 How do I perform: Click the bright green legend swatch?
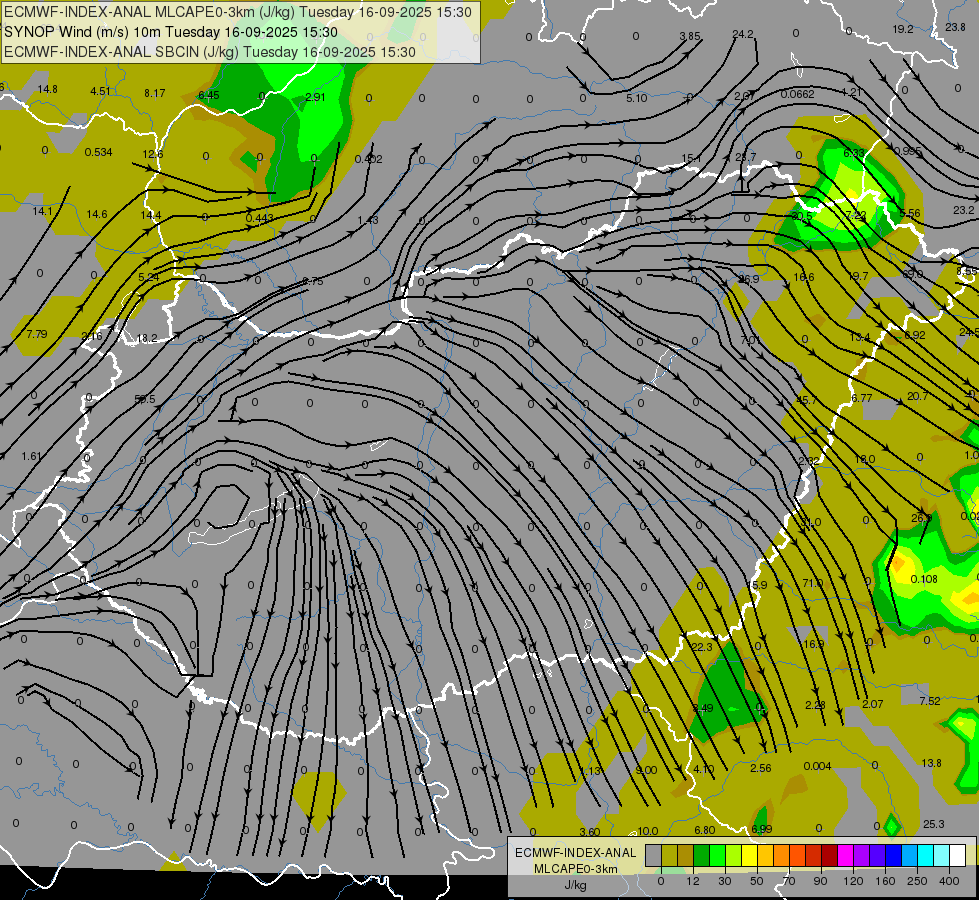click(718, 855)
